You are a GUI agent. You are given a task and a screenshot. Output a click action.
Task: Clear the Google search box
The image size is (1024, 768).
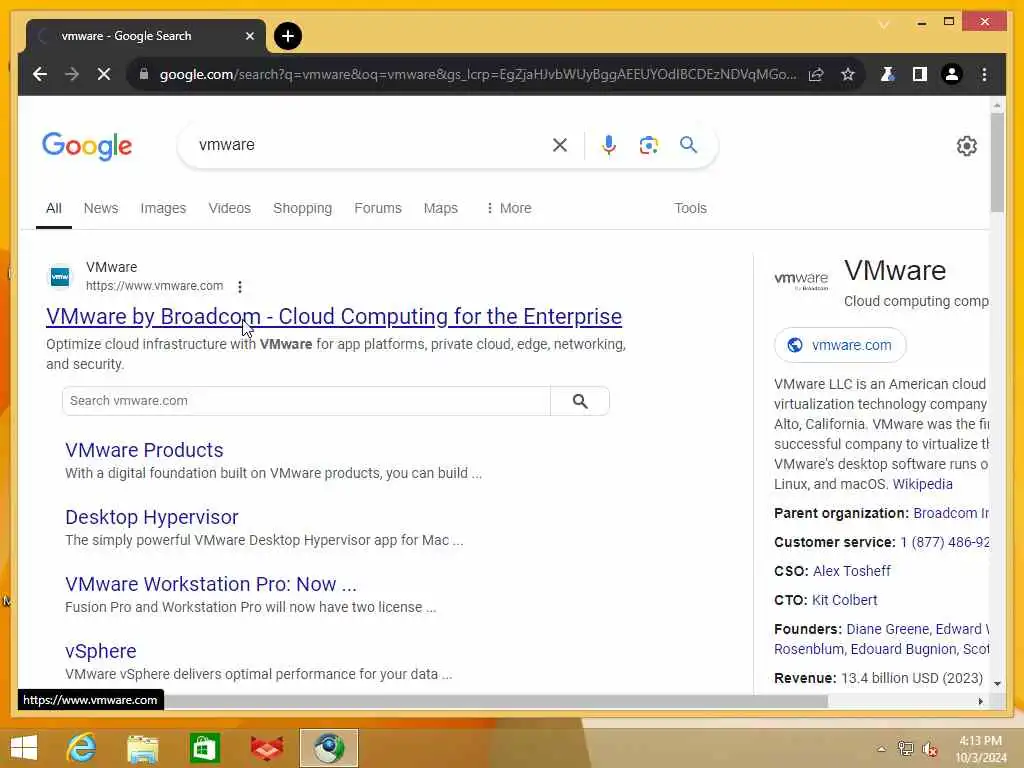(x=560, y=145)
